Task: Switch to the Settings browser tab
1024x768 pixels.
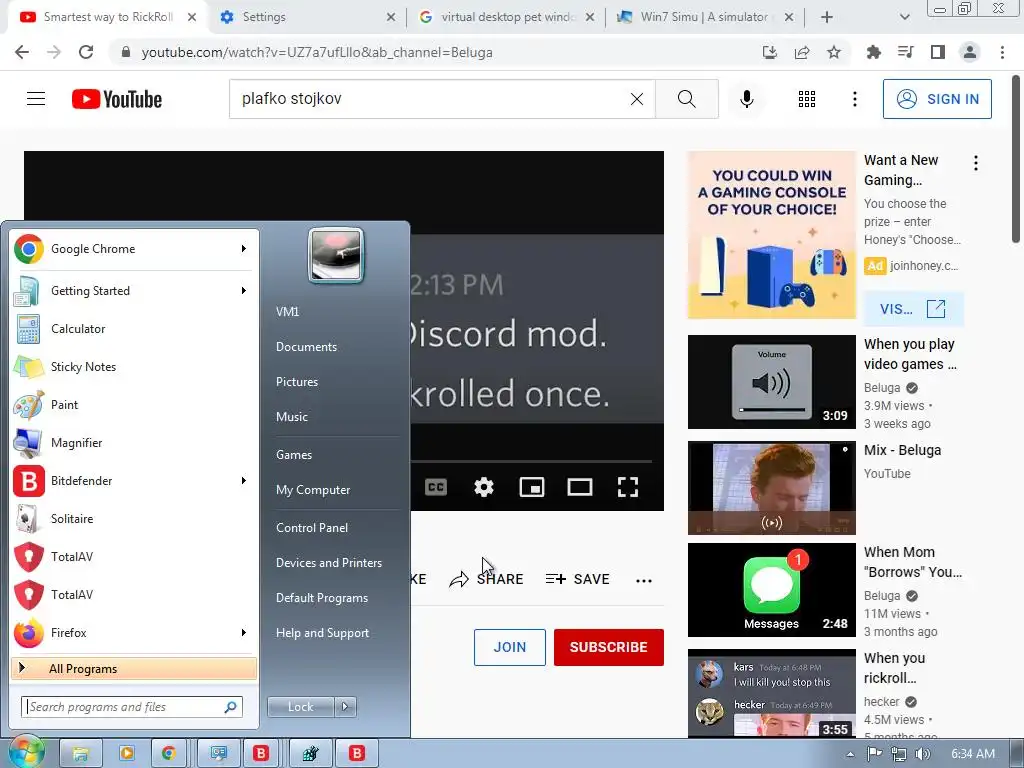Action: coord(307,17)
